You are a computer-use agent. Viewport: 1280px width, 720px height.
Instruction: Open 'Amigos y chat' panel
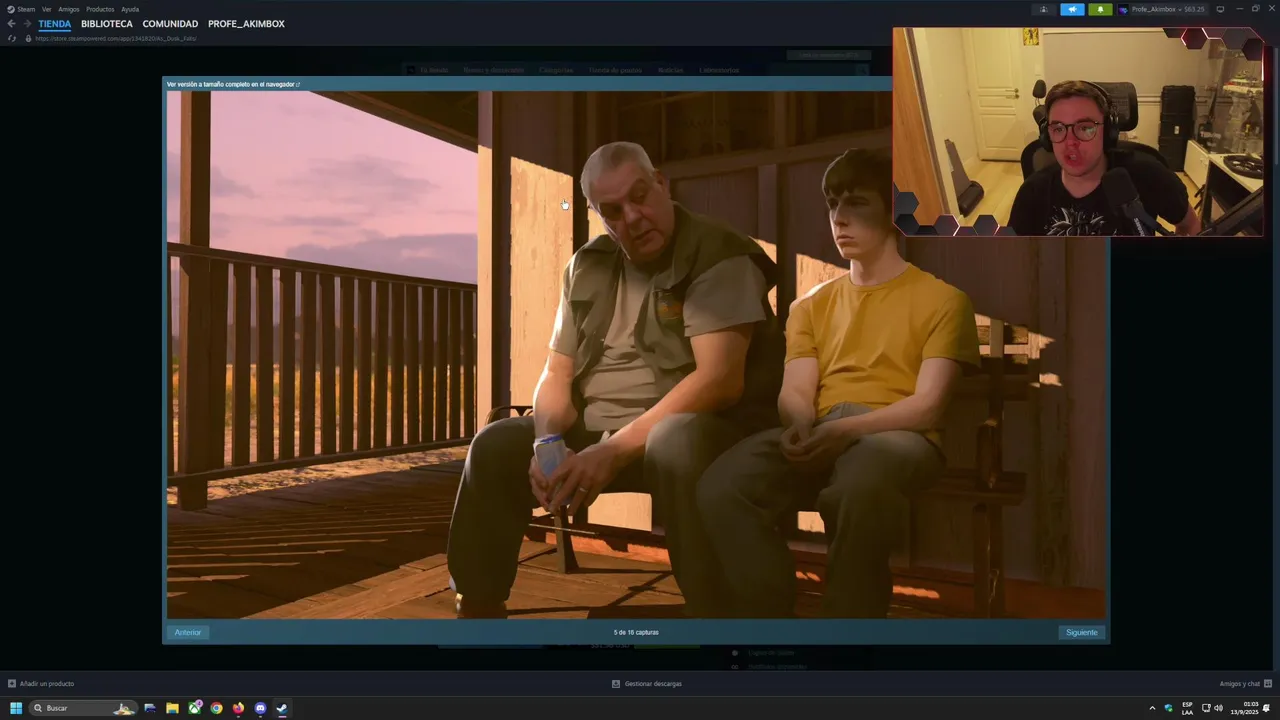pyautogui.click(x=1240, y=684)
